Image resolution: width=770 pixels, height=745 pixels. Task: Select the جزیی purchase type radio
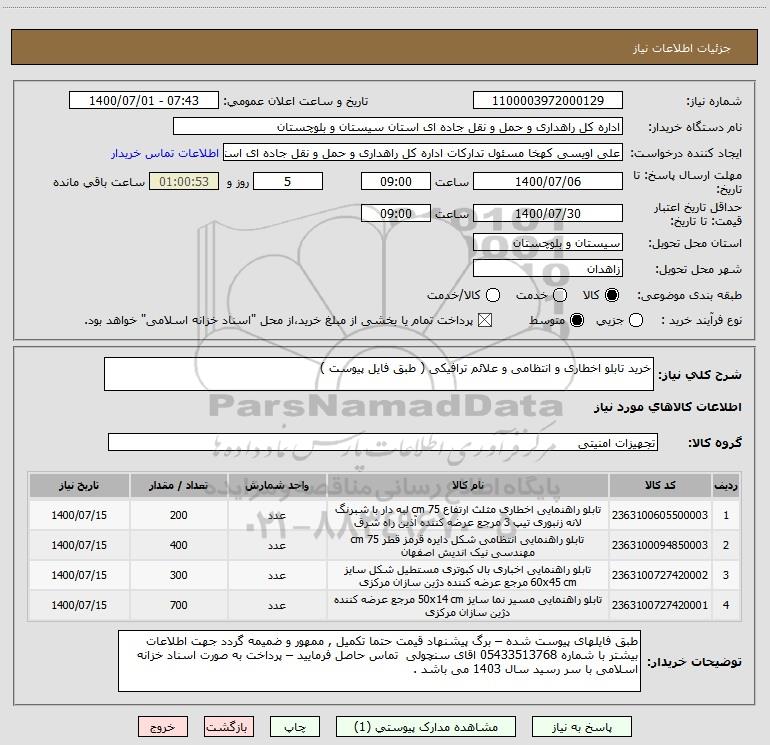pyautogui.click(x=636, y=320)
